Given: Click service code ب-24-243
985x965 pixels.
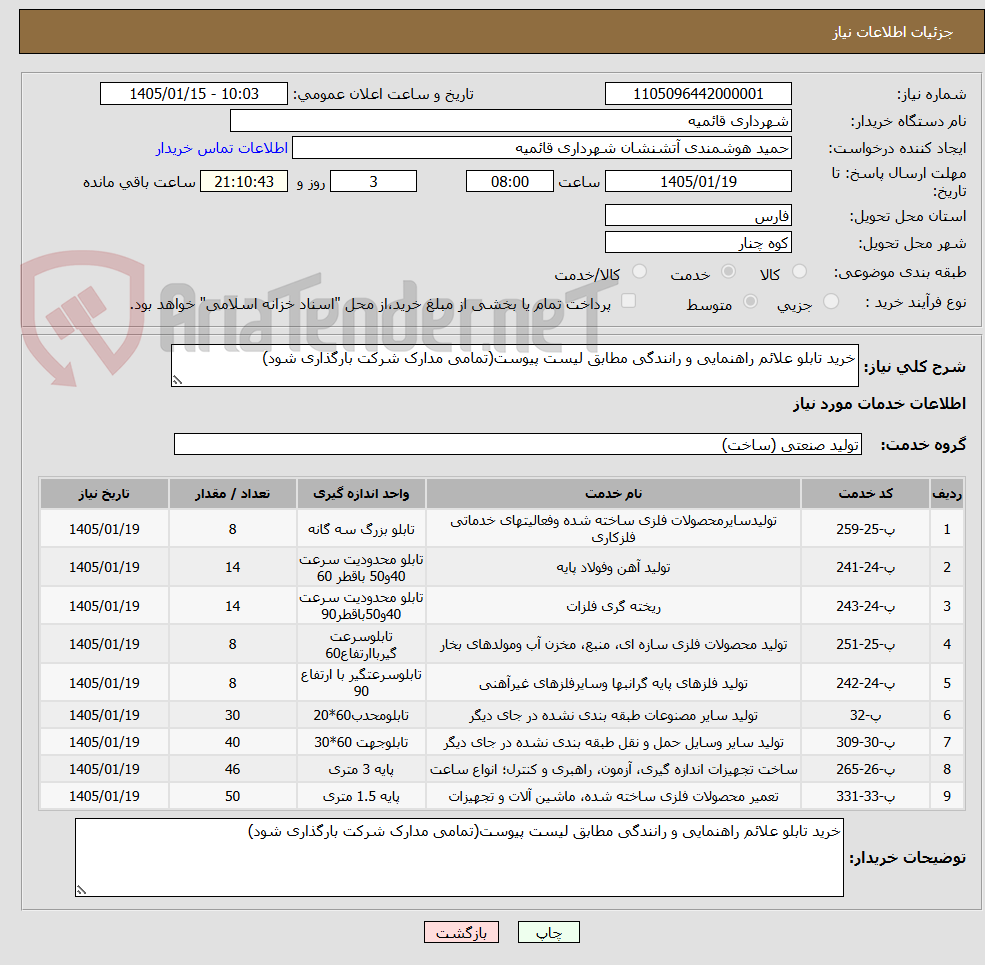Looking at the screenshot, I should [x=865, y=606].
